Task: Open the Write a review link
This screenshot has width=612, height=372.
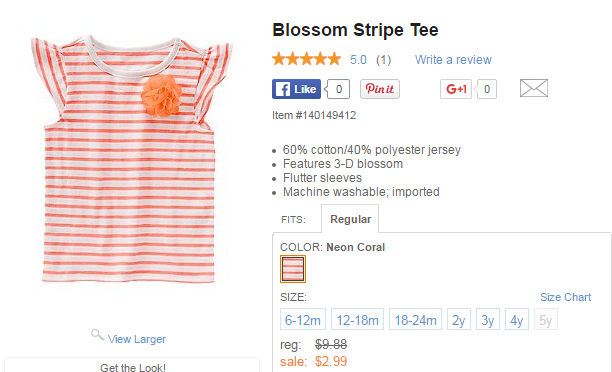Action: 453,60
